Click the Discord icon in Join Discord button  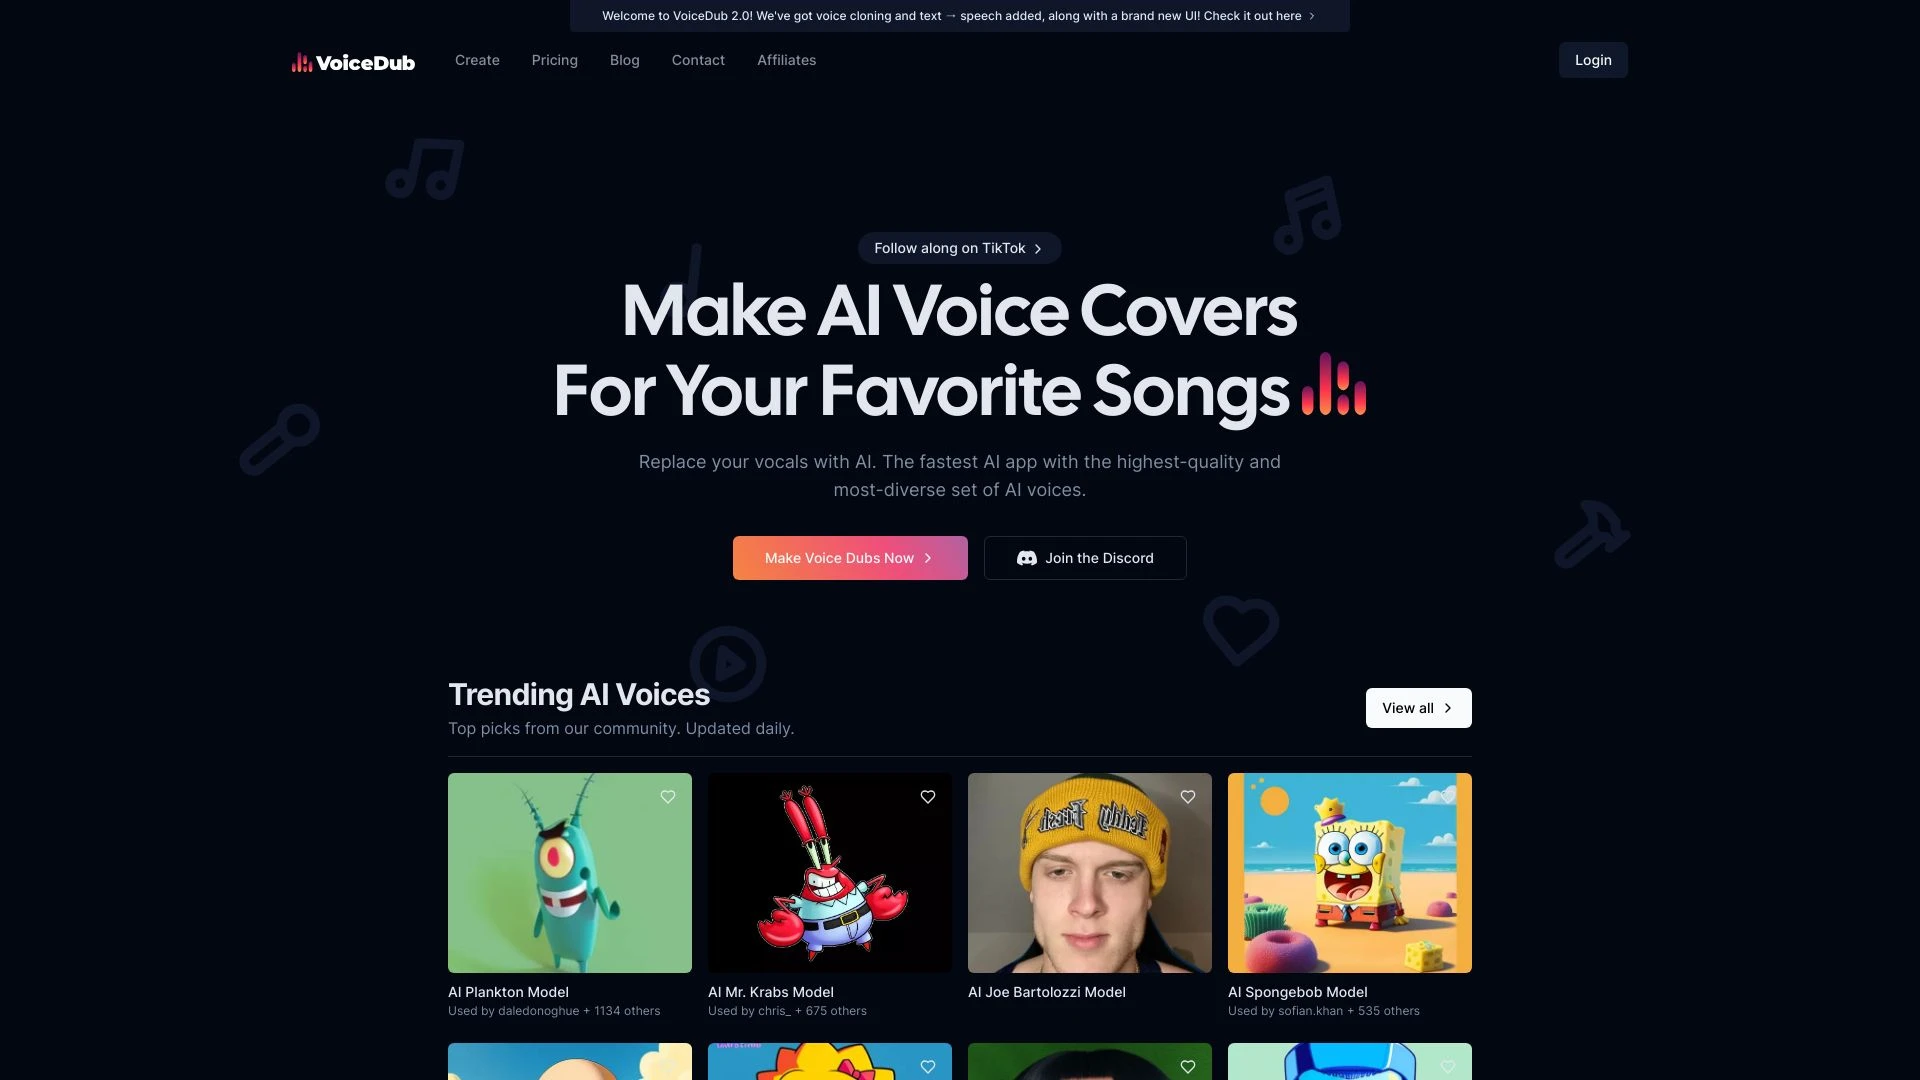(x=1025, y=556)
